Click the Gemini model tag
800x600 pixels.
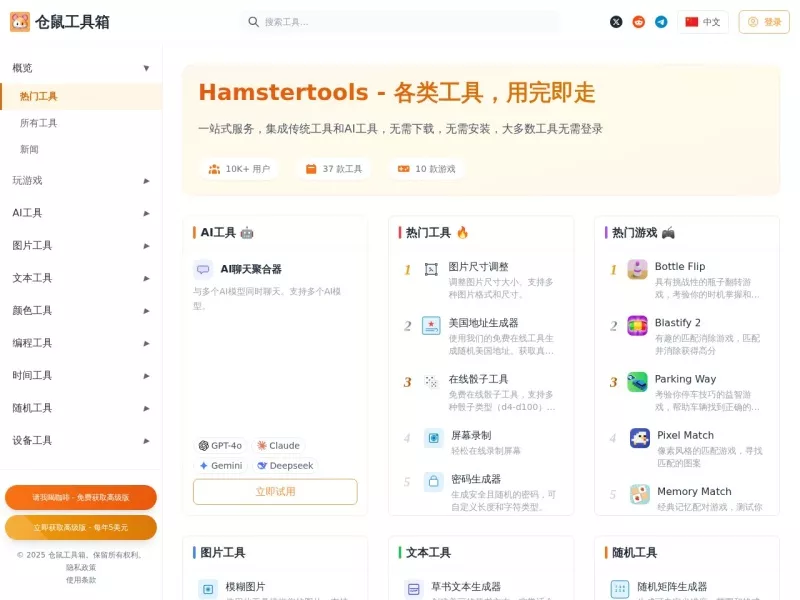[x=220, y=466]
